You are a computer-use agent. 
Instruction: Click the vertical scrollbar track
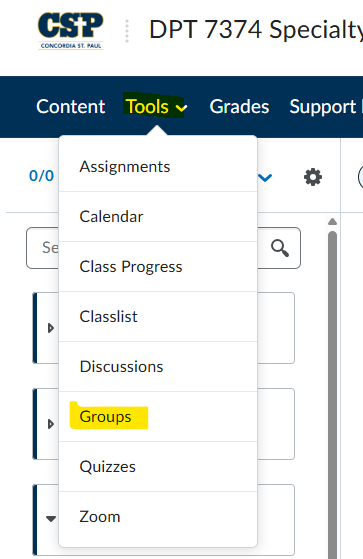click(332, 392)
